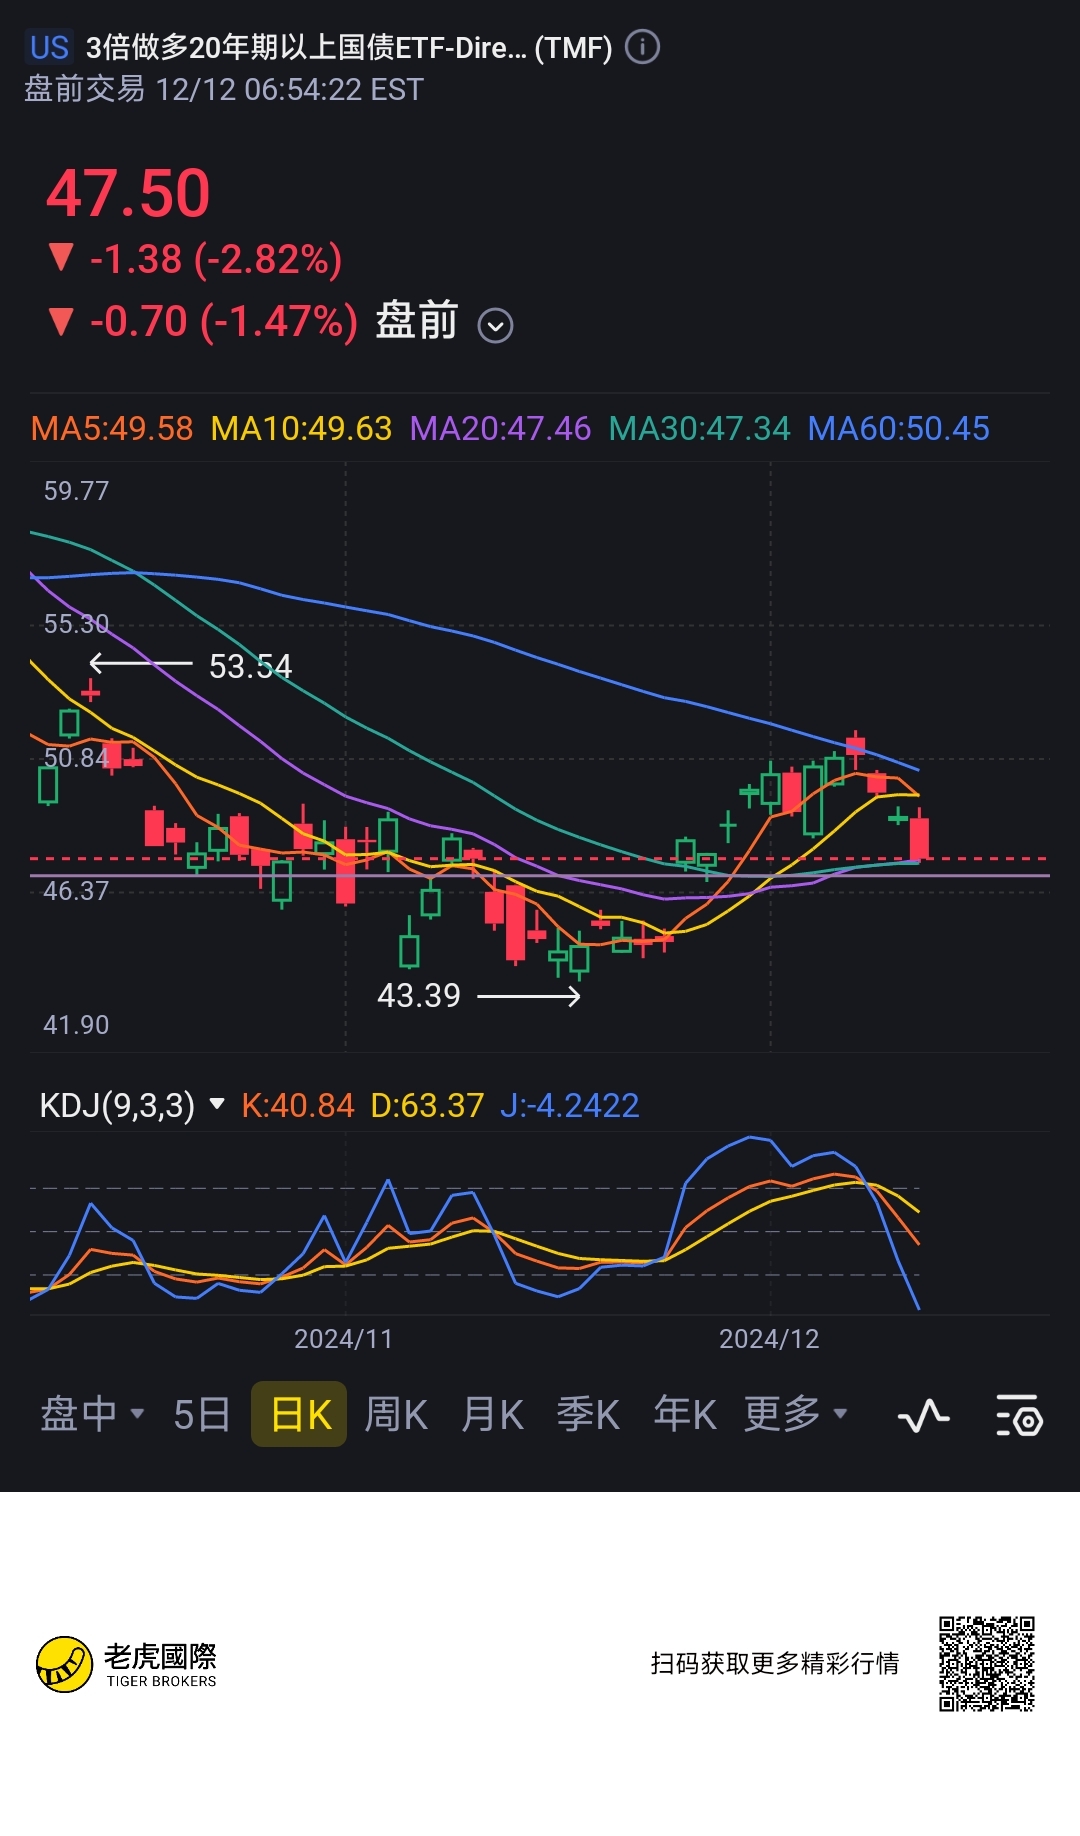Tap the MA30:47.34 indicator label
Viewport: 1080px width, 1836px height.
[699, 429]
